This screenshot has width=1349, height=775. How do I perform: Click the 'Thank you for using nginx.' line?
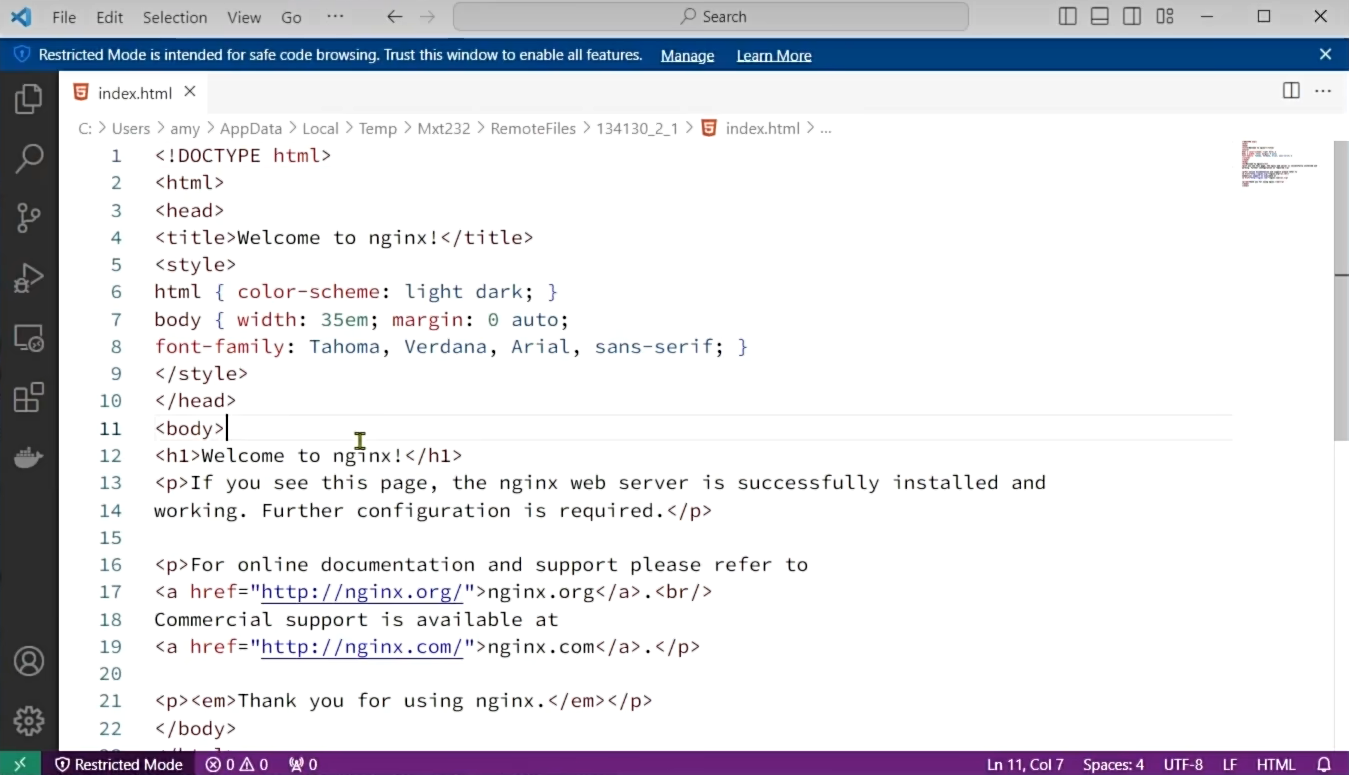coord(403,701)
